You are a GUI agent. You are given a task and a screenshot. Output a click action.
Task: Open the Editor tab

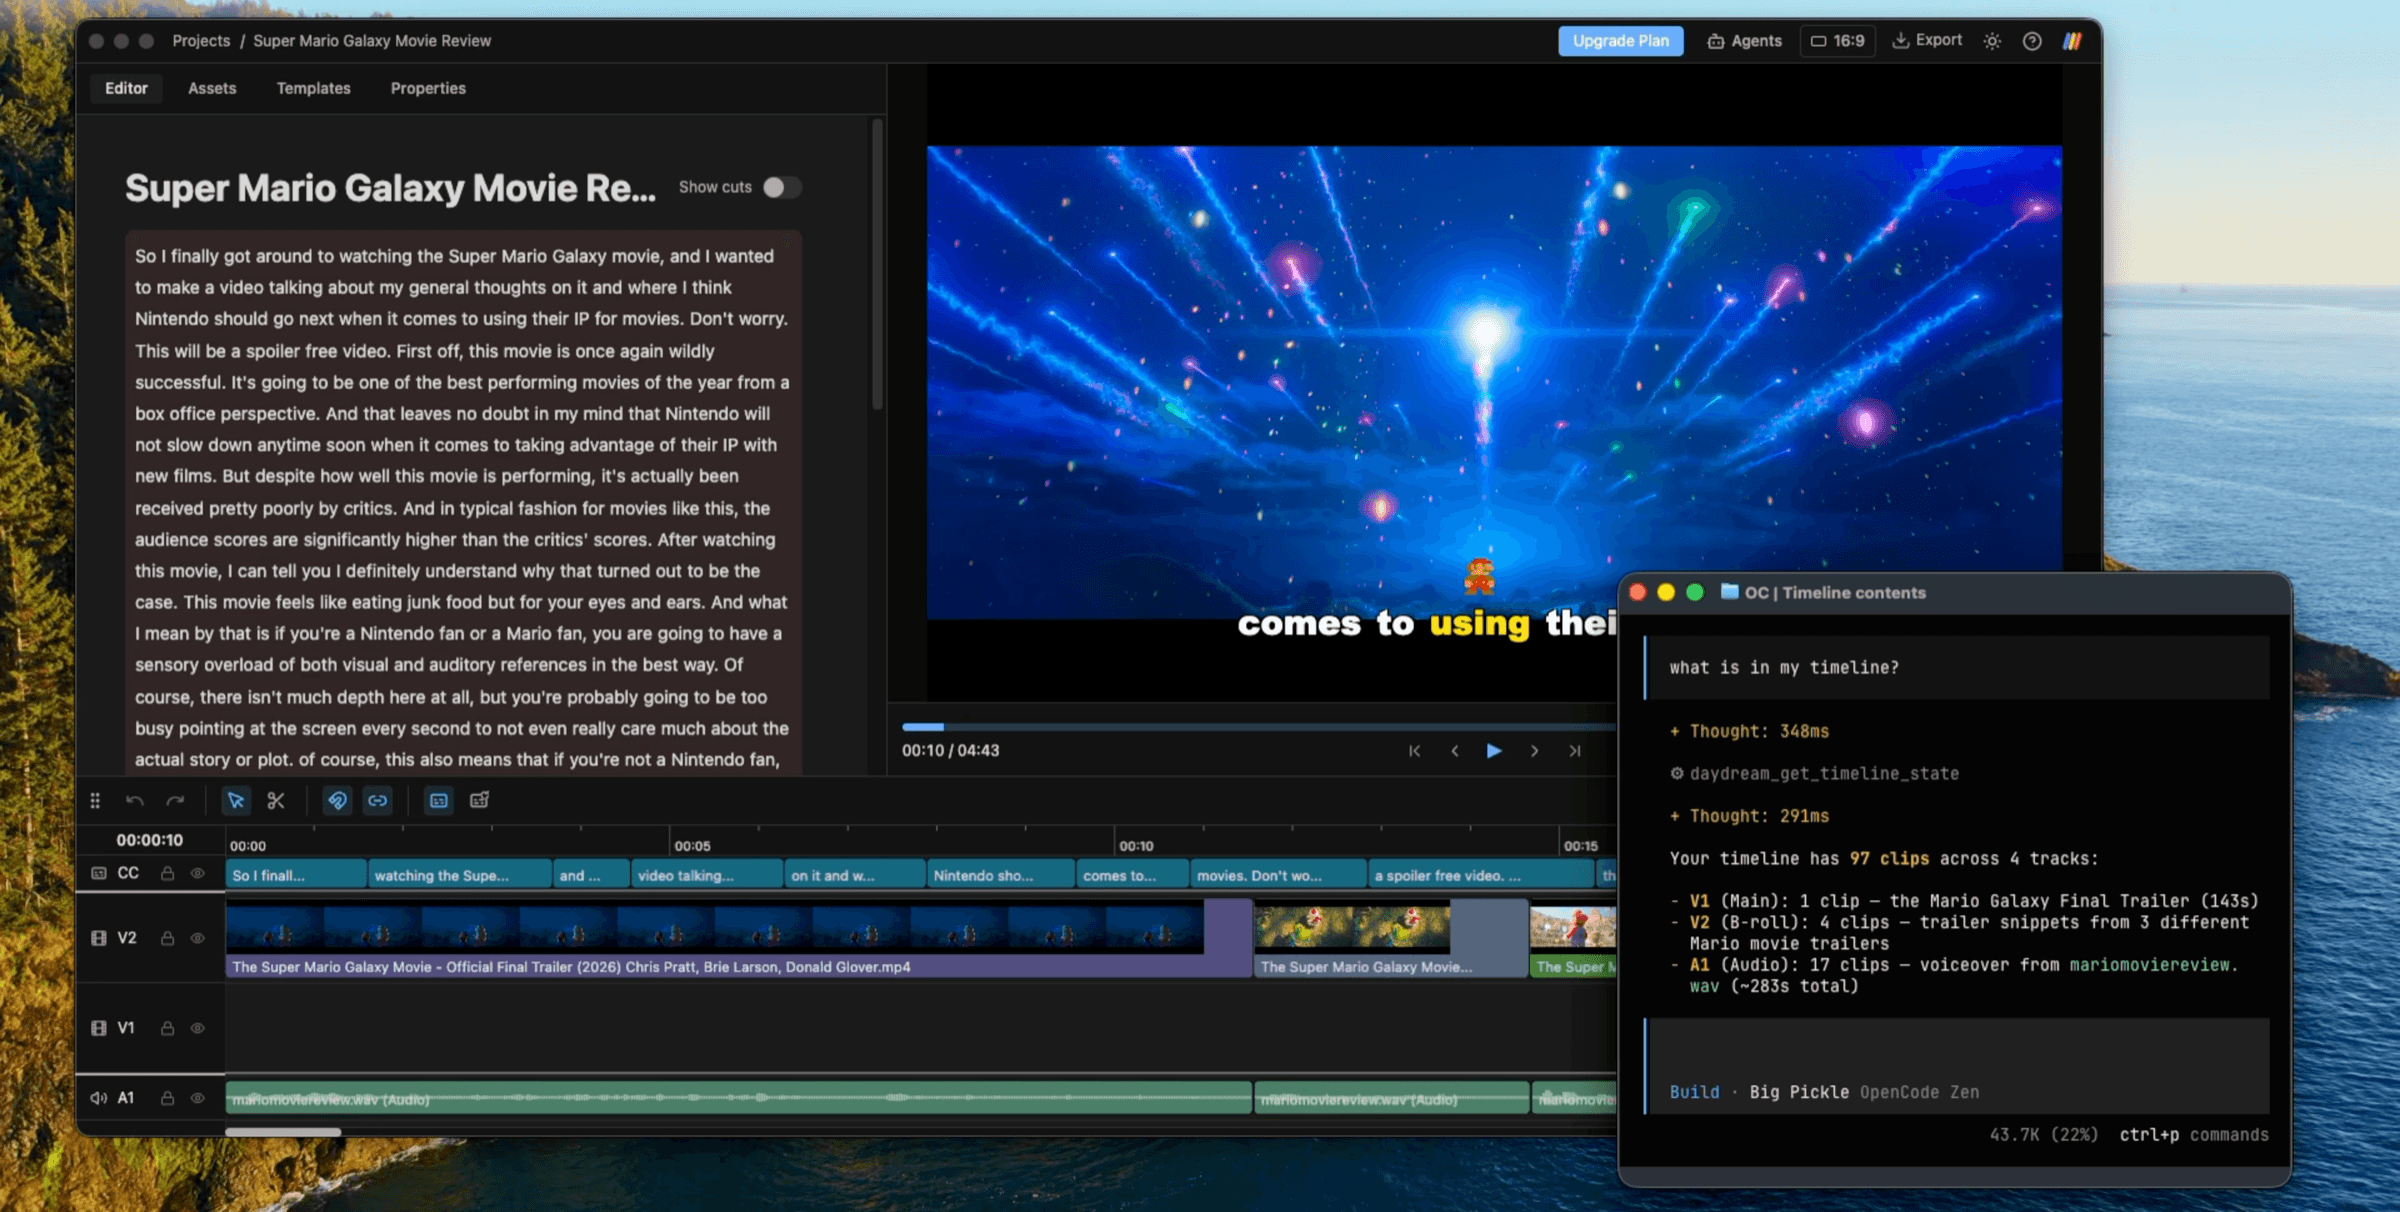(126, 88)
